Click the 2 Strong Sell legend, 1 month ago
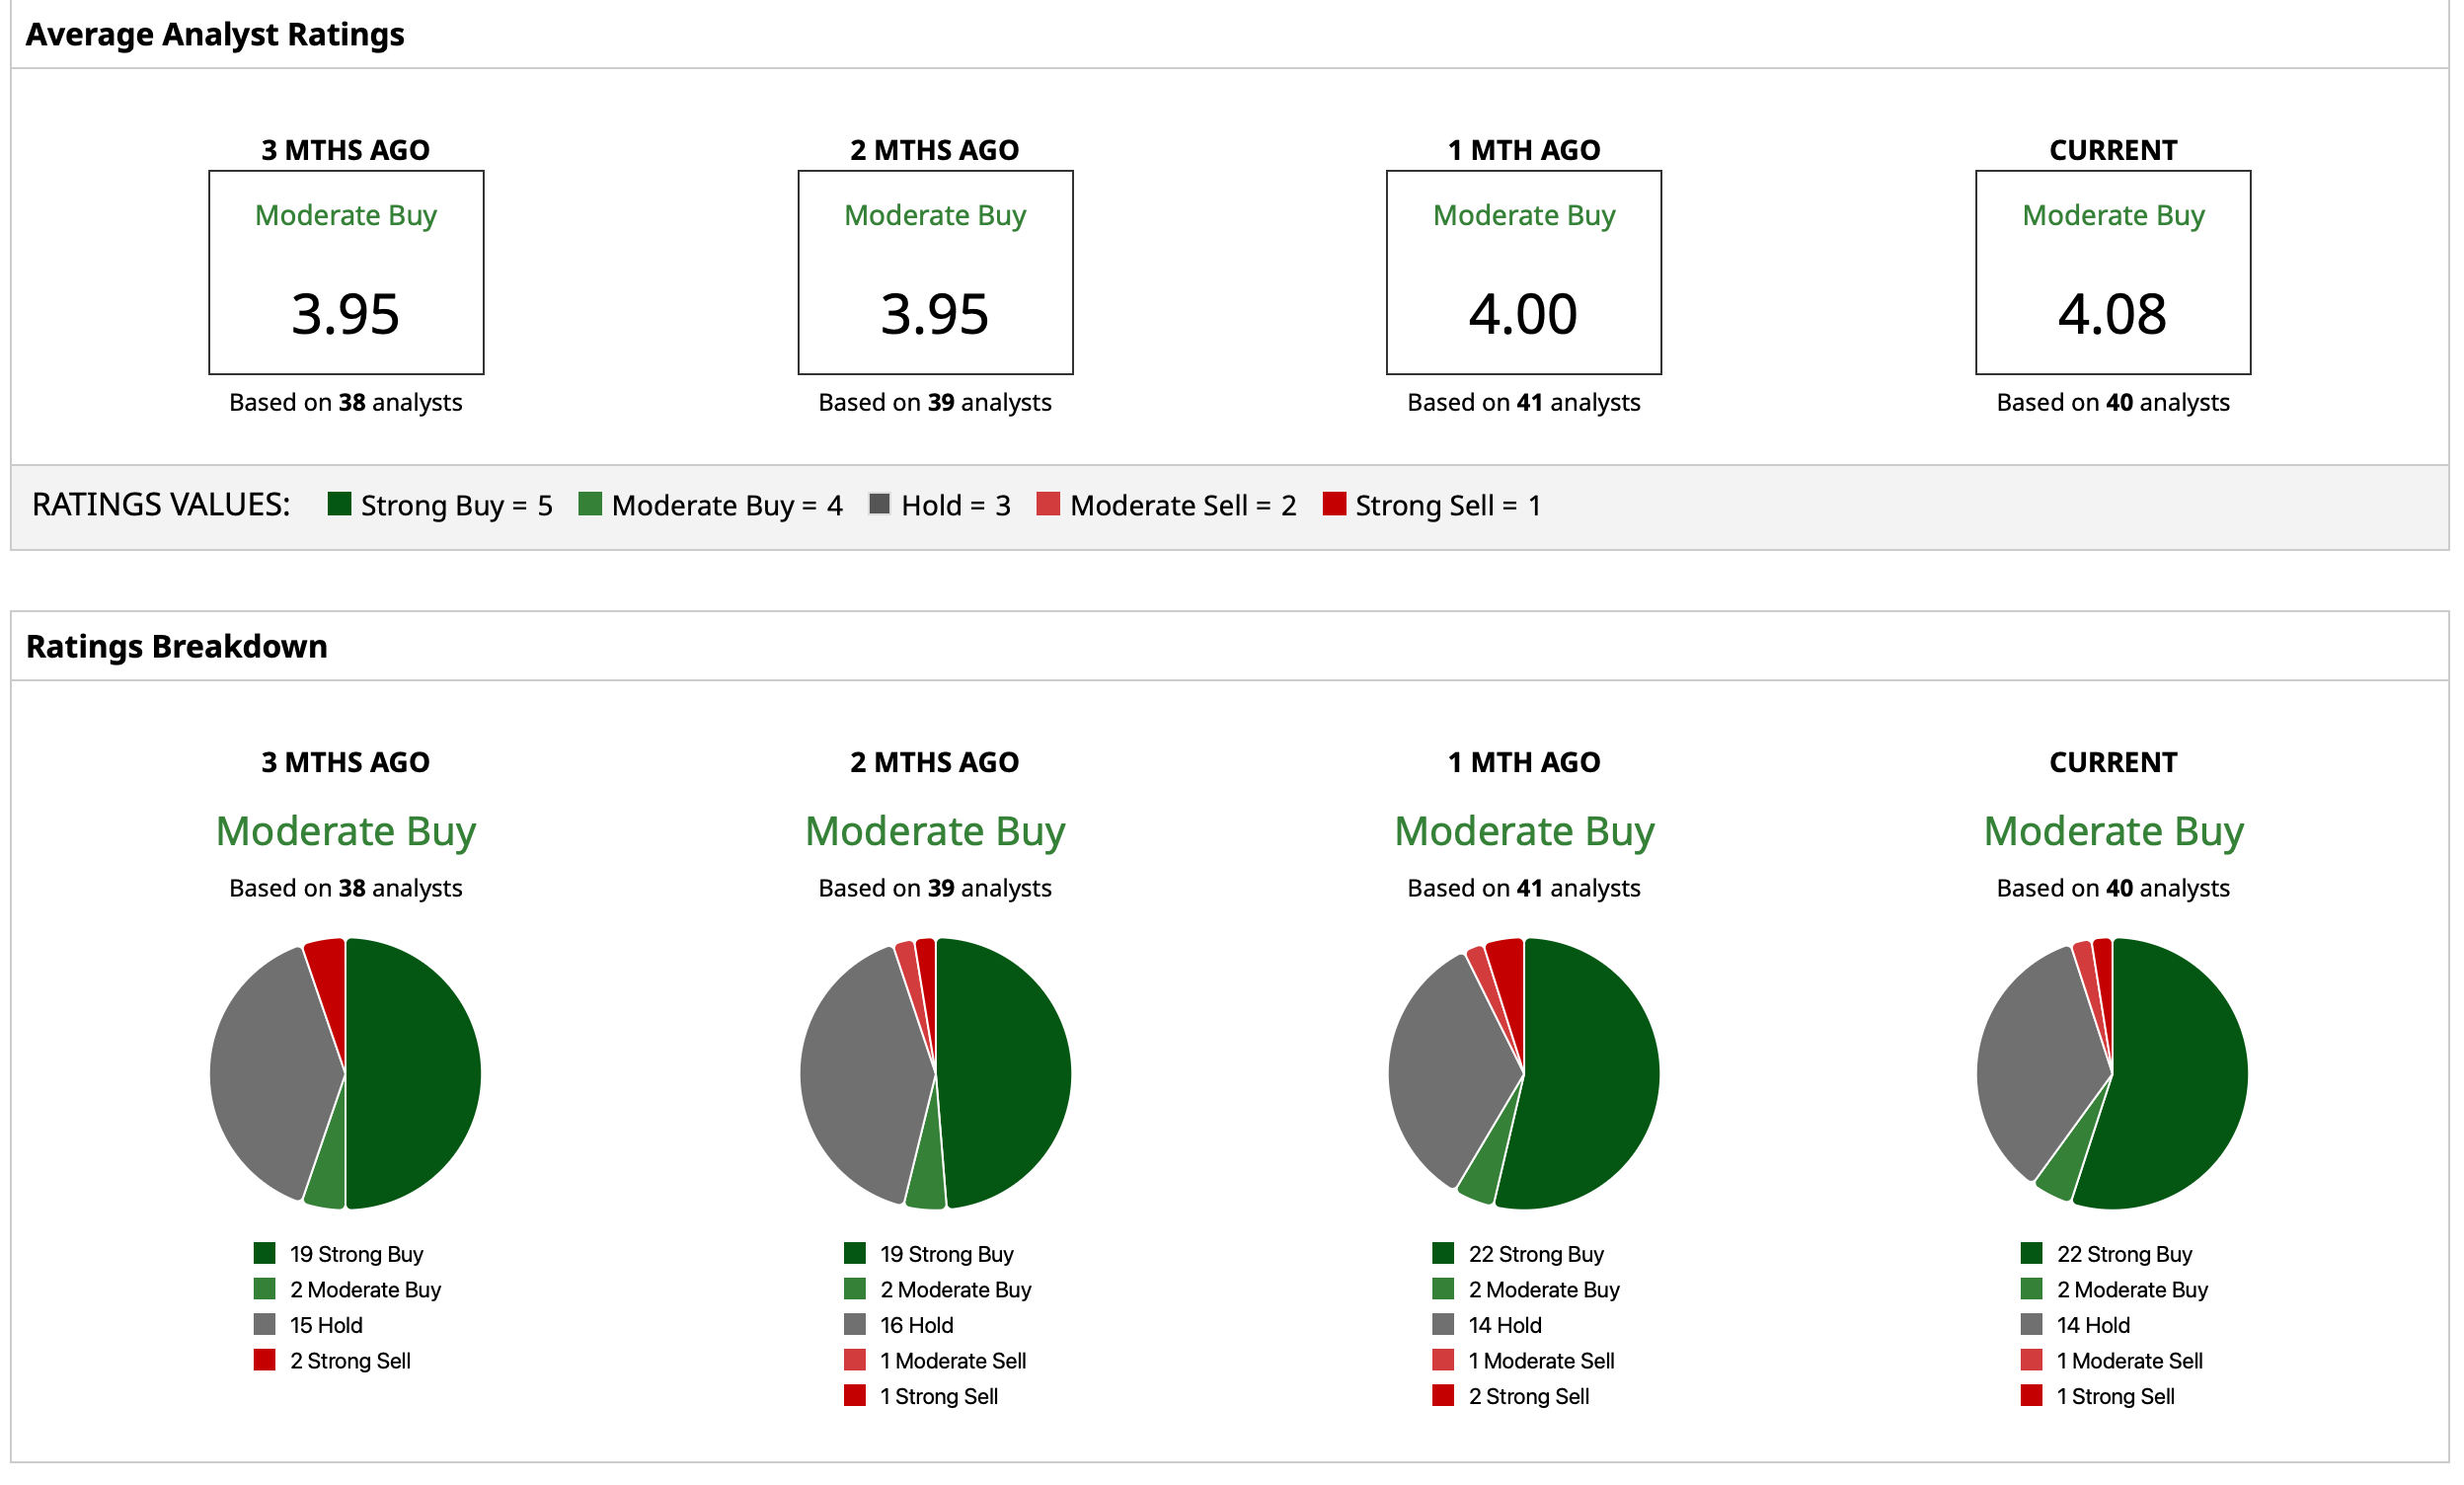Viewport: 2464px width, 1485px height. (x=1527, y=1396)
